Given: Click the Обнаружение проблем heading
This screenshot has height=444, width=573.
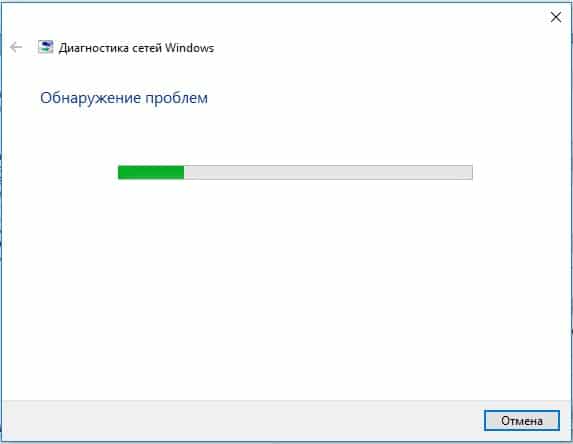Looking at the screenshot, I should [x=124, y=98].
